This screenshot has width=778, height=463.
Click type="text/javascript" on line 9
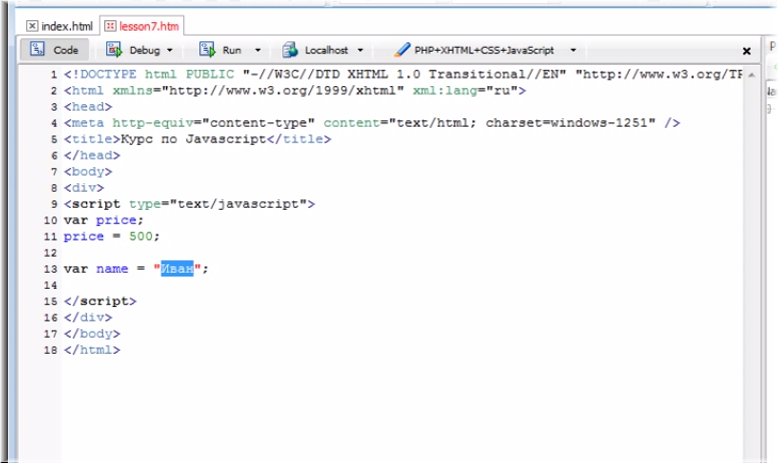coord(218,204)
